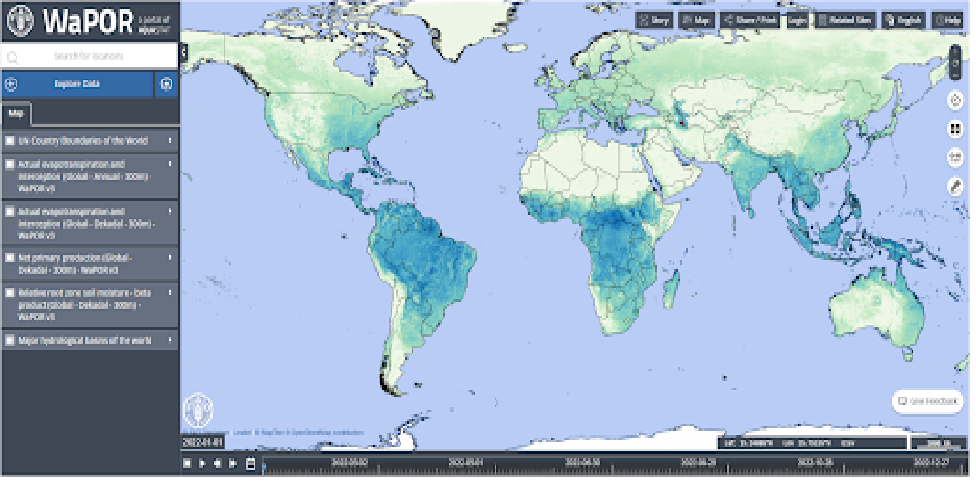Toggle Net primary production layer checkbox

pos(10,258)
